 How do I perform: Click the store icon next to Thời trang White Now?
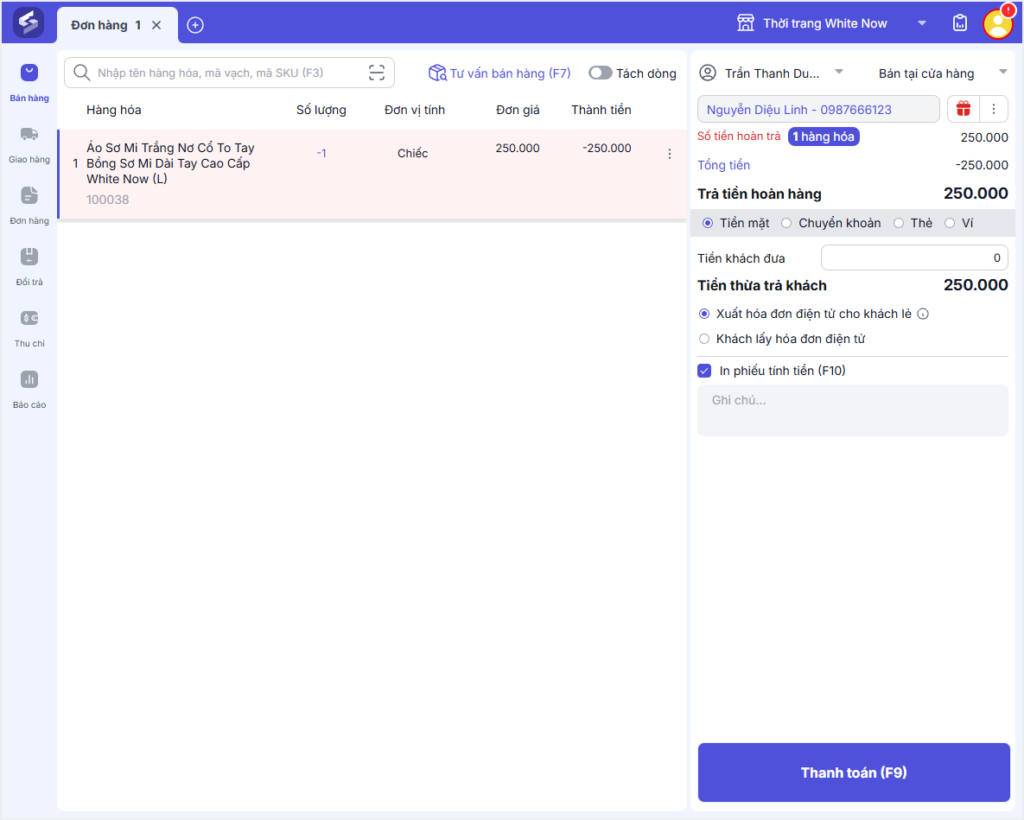click(x=745, y=24)
